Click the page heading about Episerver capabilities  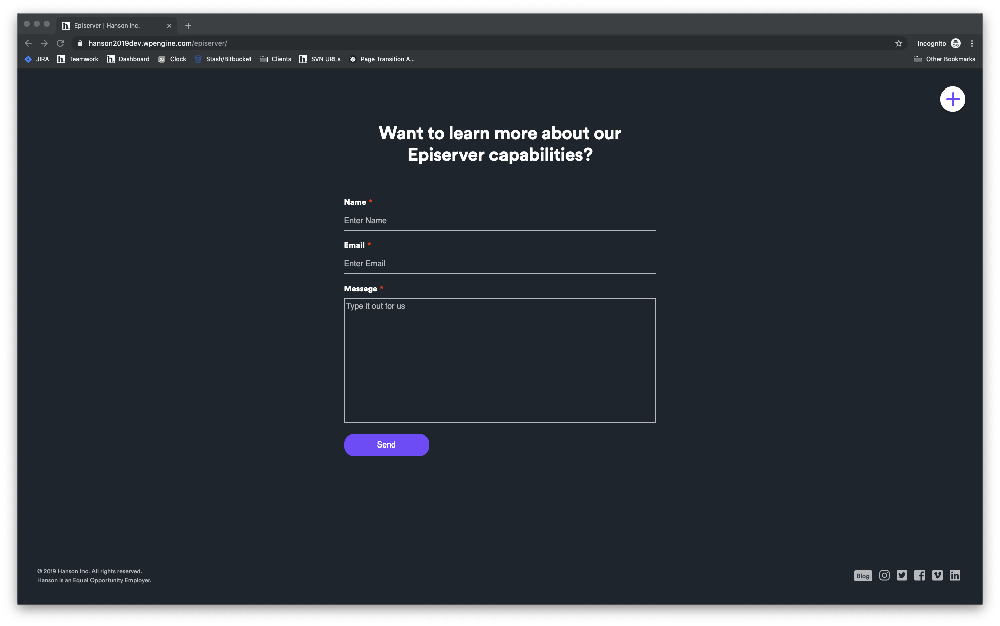pyautogui.click(x=499, y=144)
